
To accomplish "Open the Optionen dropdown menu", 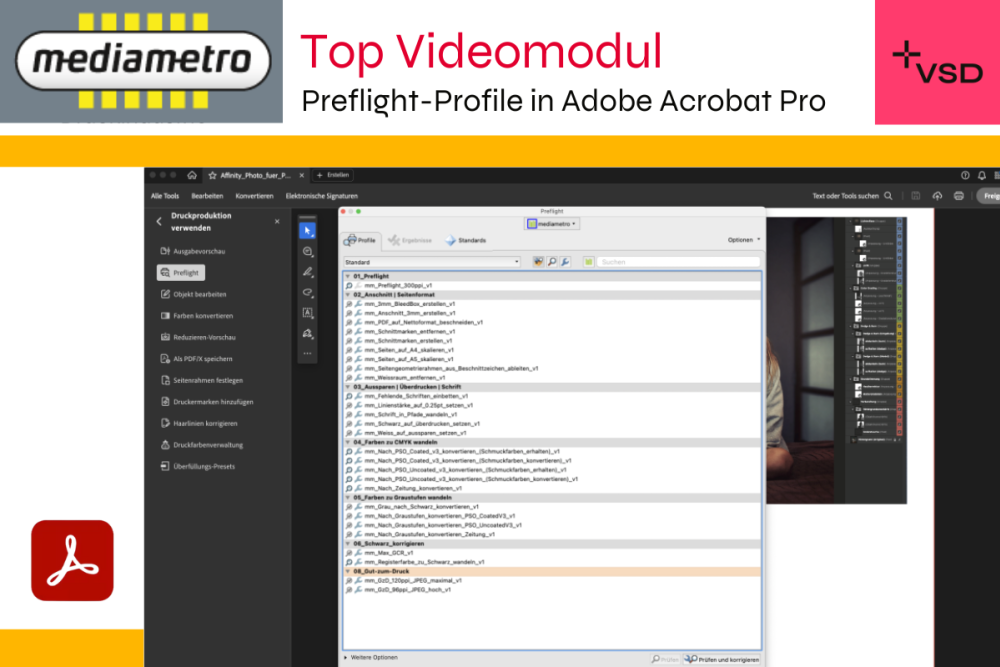I will pyautogui.click(x=743, y=240).
